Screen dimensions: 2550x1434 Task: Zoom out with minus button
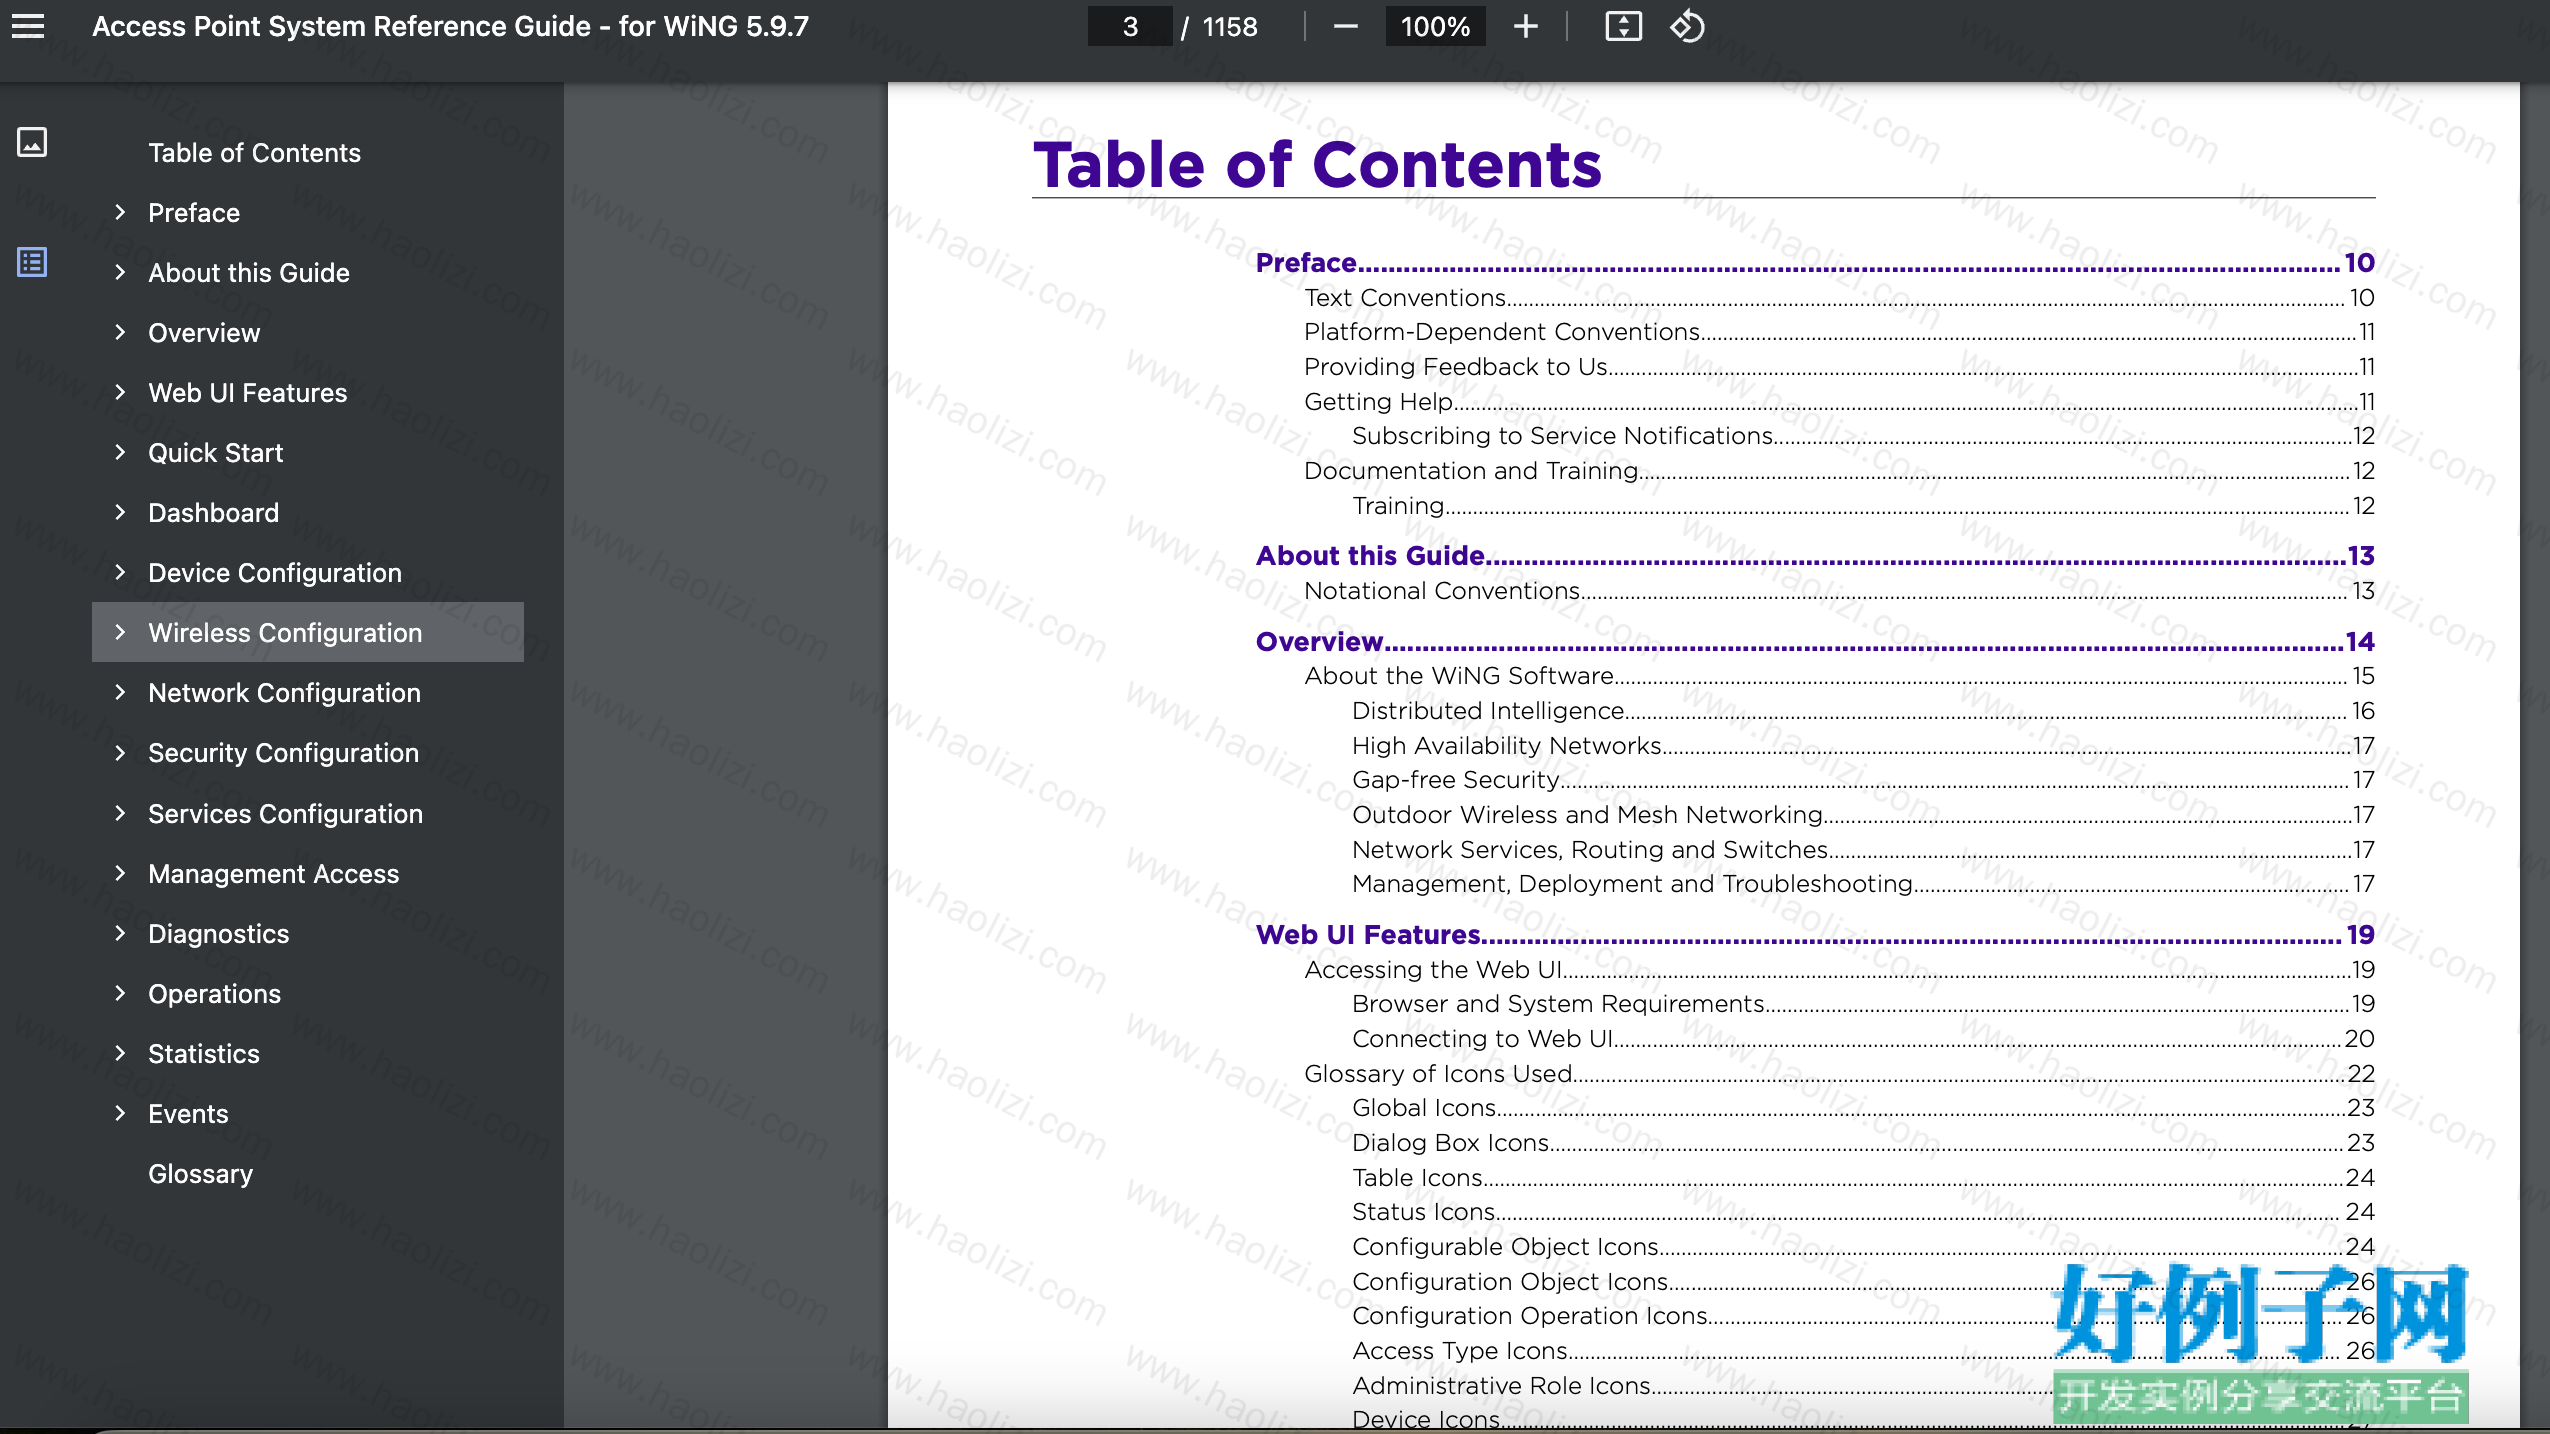pos(1346,26)
